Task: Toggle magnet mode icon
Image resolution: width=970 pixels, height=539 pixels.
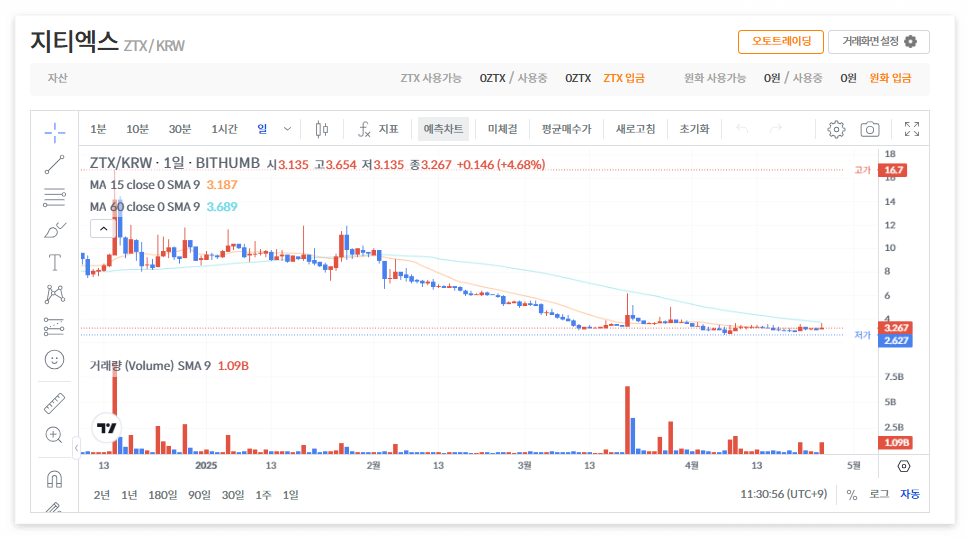Action: (x=54, y=479)
